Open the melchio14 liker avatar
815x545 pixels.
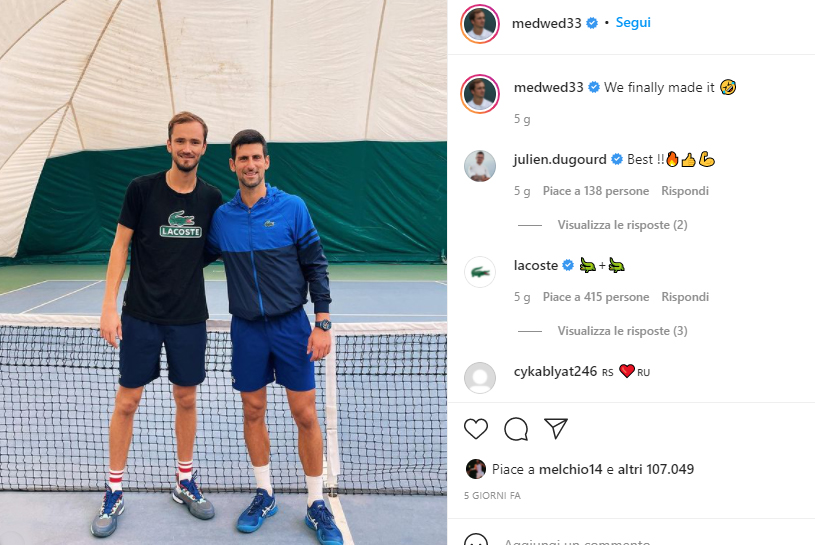coord(476,469)
